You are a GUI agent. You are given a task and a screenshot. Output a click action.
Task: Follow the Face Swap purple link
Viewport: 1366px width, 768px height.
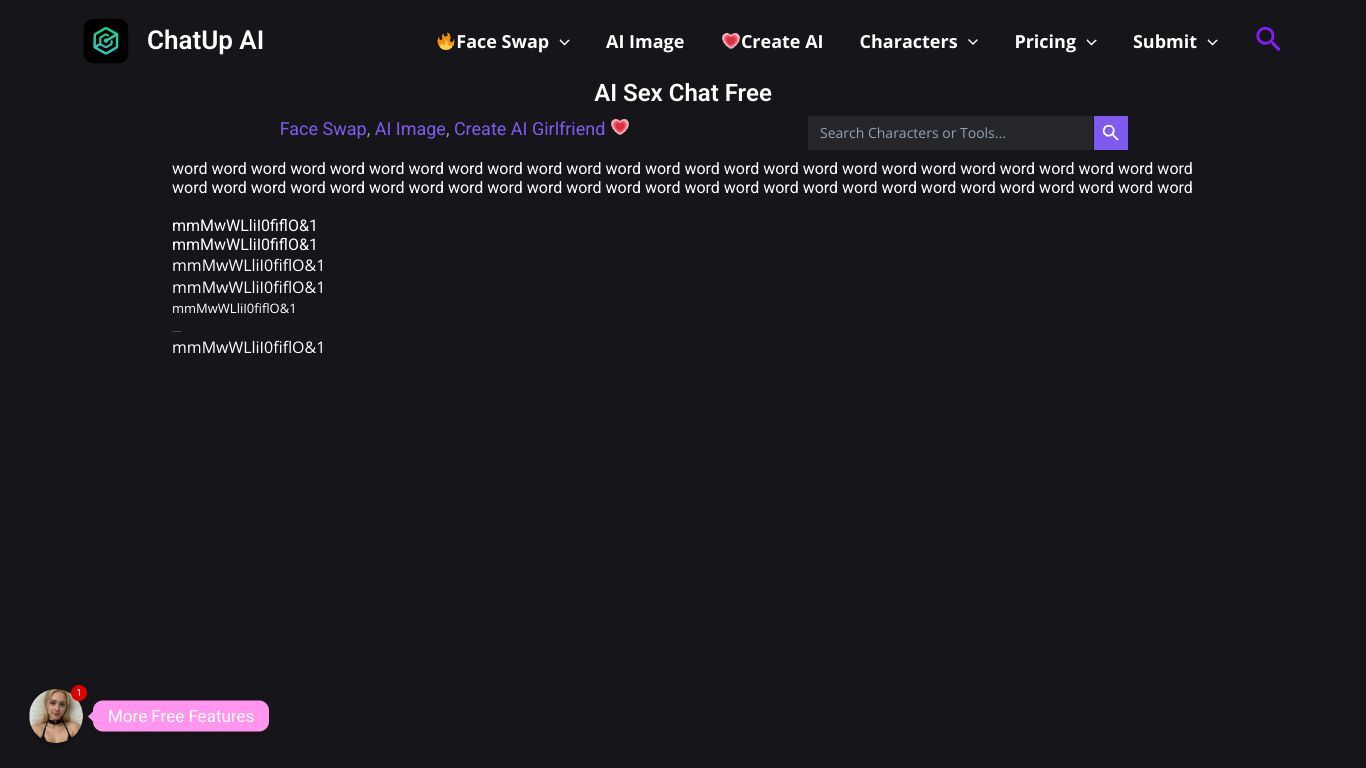pos(323,129)
